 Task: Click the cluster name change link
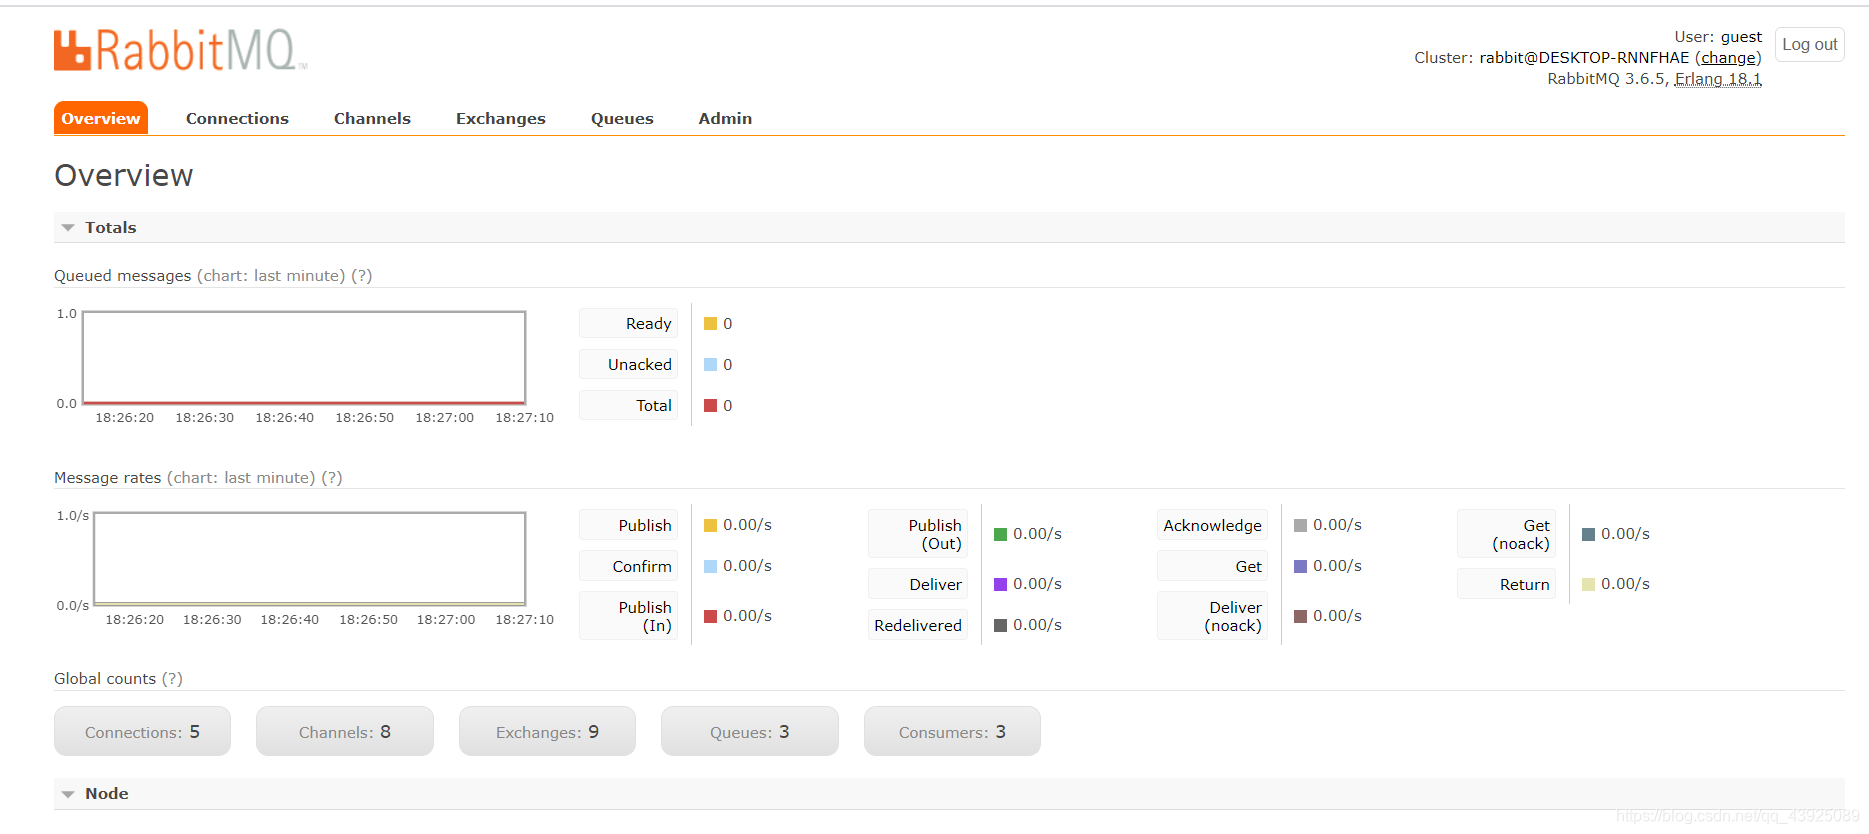[1728, 58]
